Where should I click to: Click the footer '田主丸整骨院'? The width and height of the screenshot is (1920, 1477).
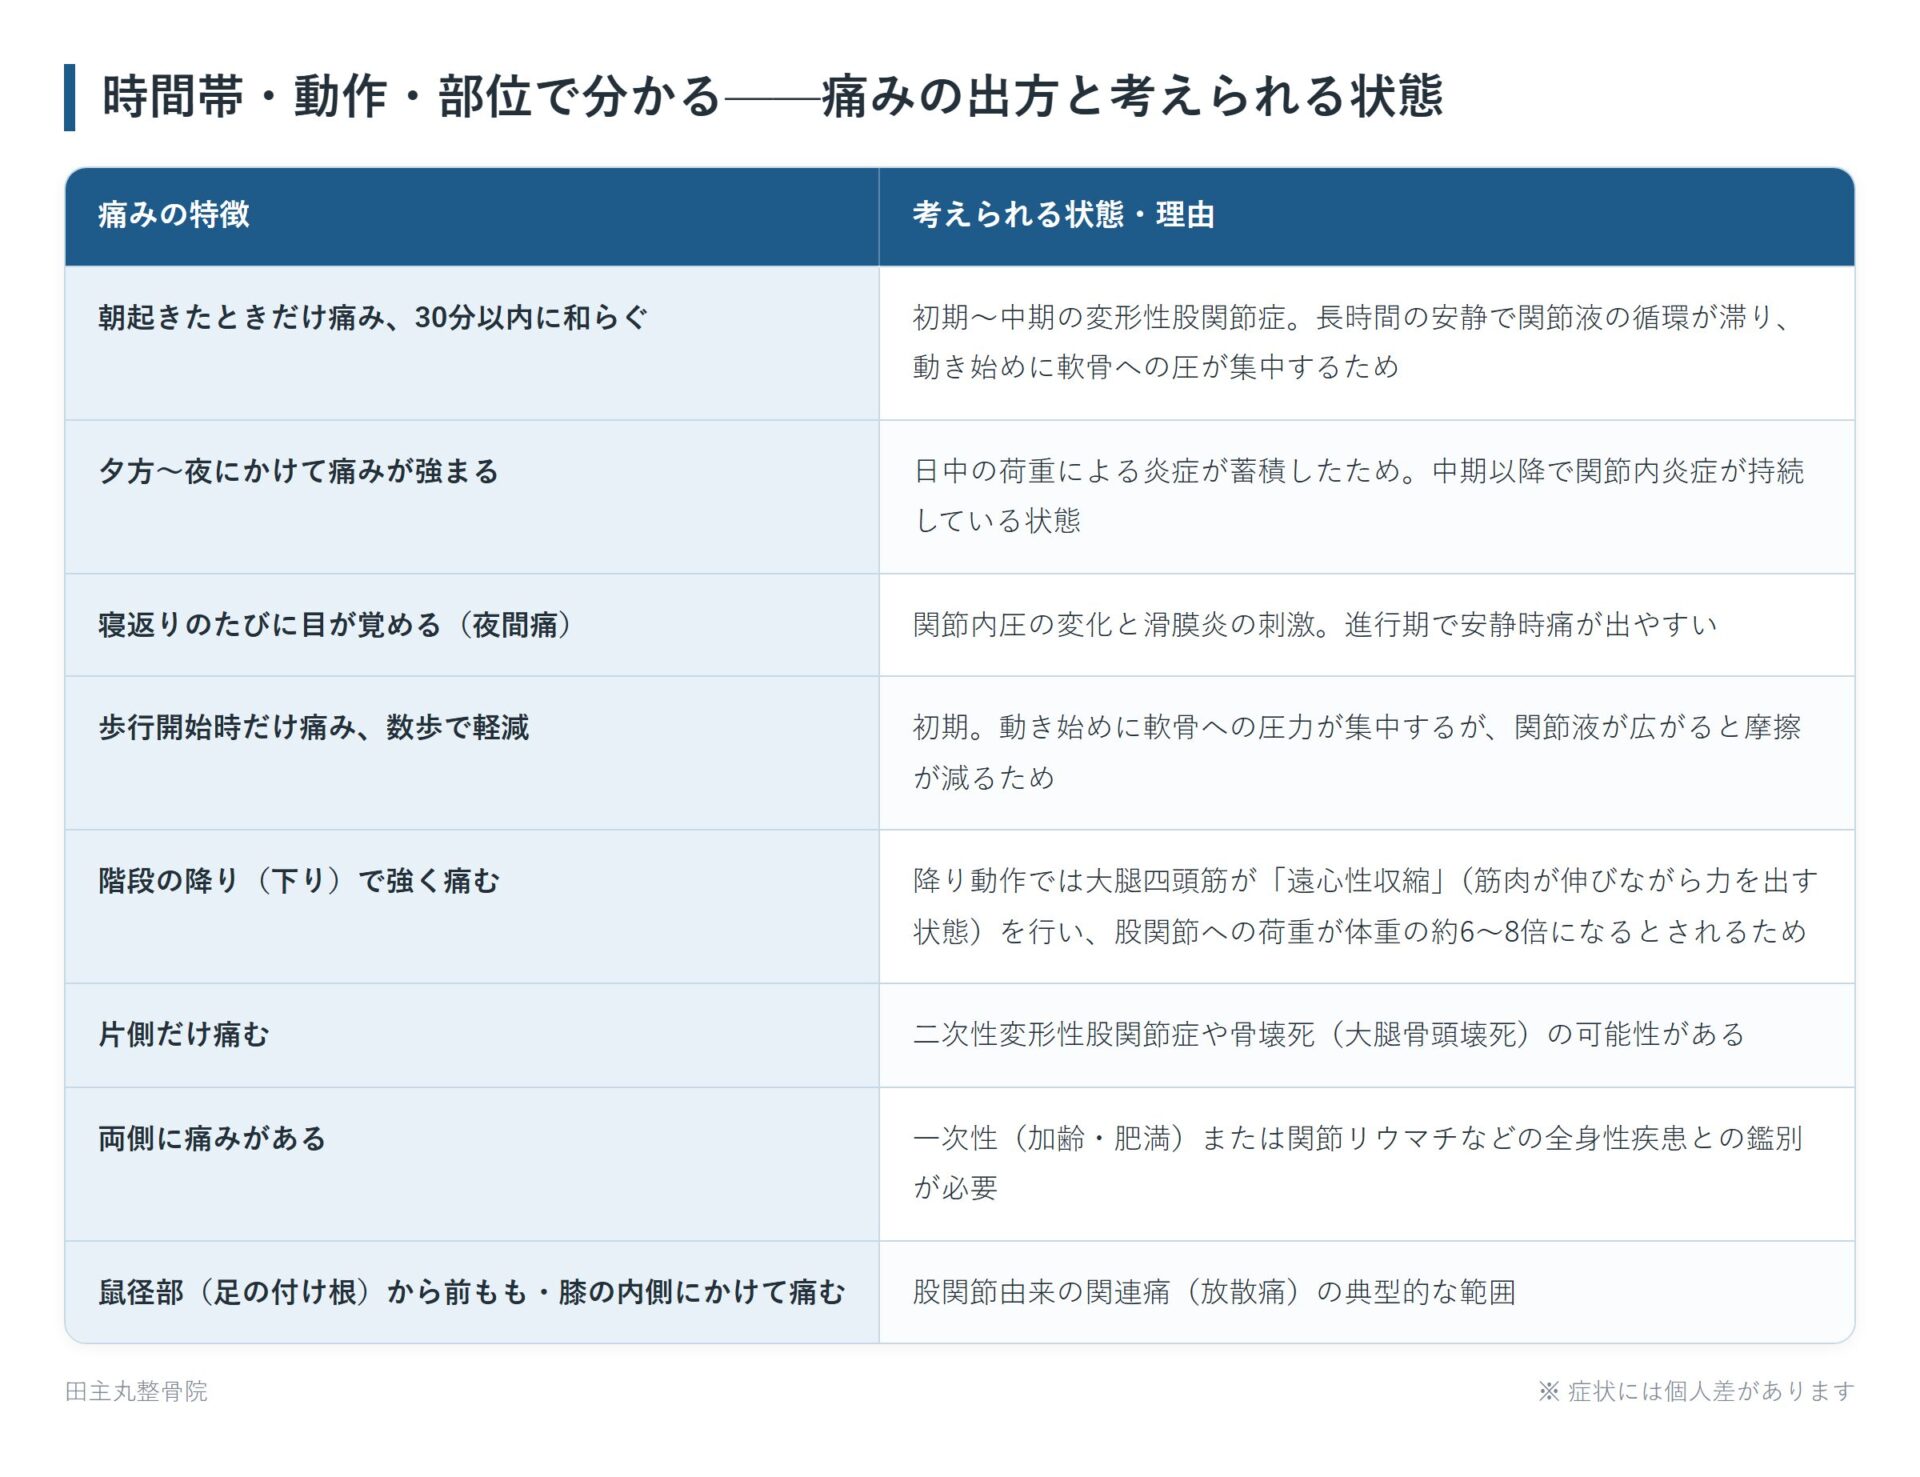(136, 1391)
